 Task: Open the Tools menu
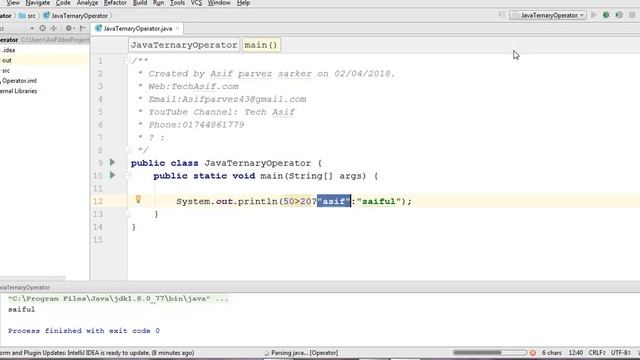click(177, 3)
